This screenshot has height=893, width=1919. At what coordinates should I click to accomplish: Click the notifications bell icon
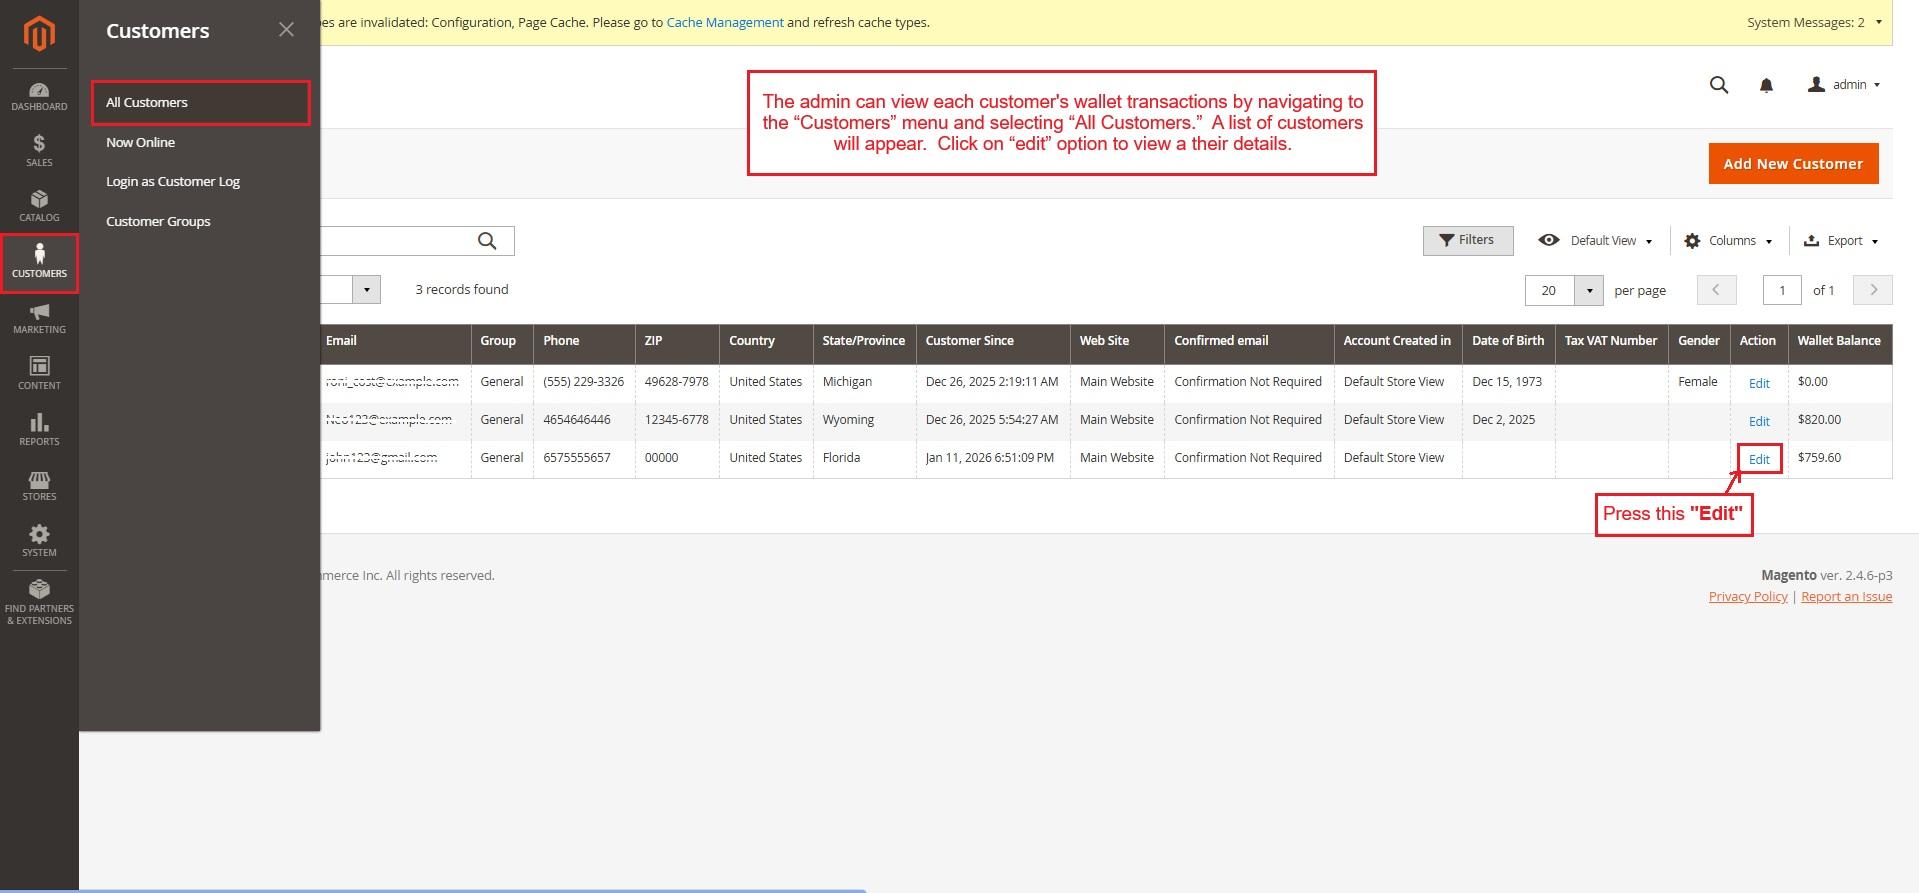coord(1766,85)
